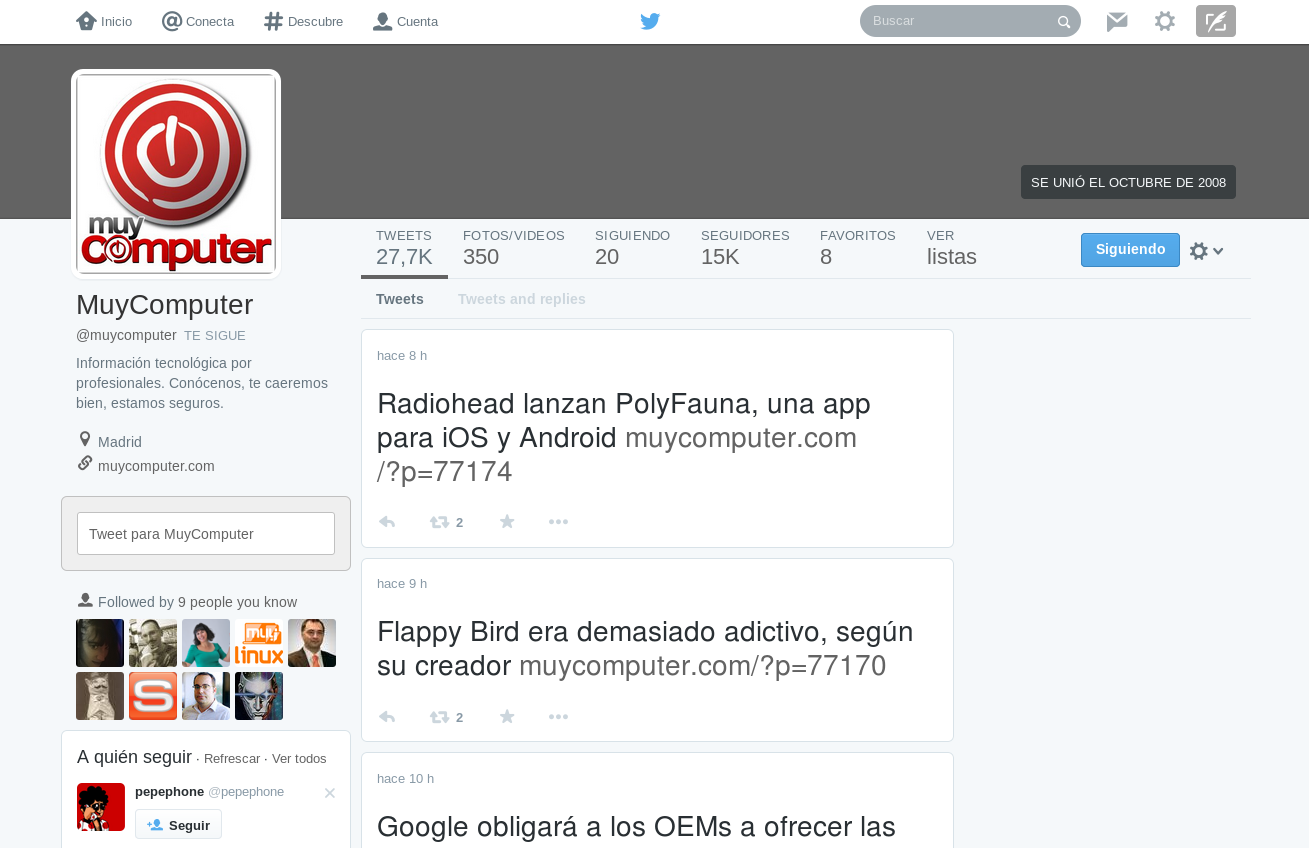Favorite the Radiohead PolyFauna tweet
This screenshot has width=1309, height=848.
pyautogui.click(x=507, y=522)
